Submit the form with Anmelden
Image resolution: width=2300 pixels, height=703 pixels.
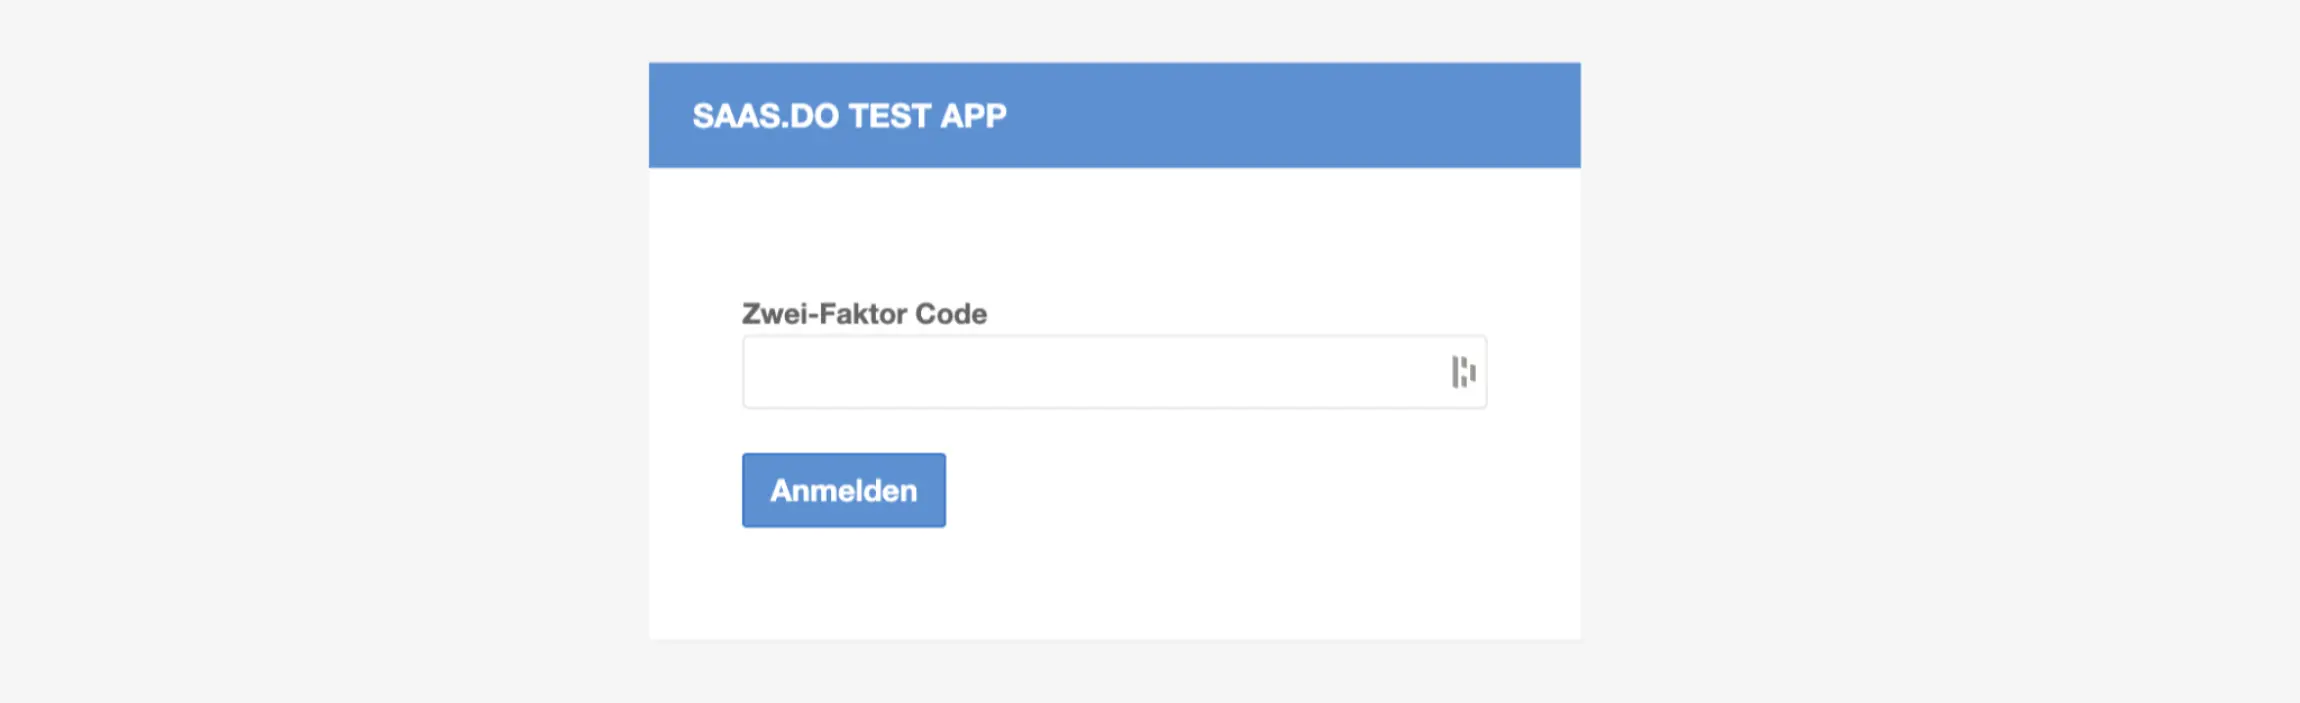point(843,490)
